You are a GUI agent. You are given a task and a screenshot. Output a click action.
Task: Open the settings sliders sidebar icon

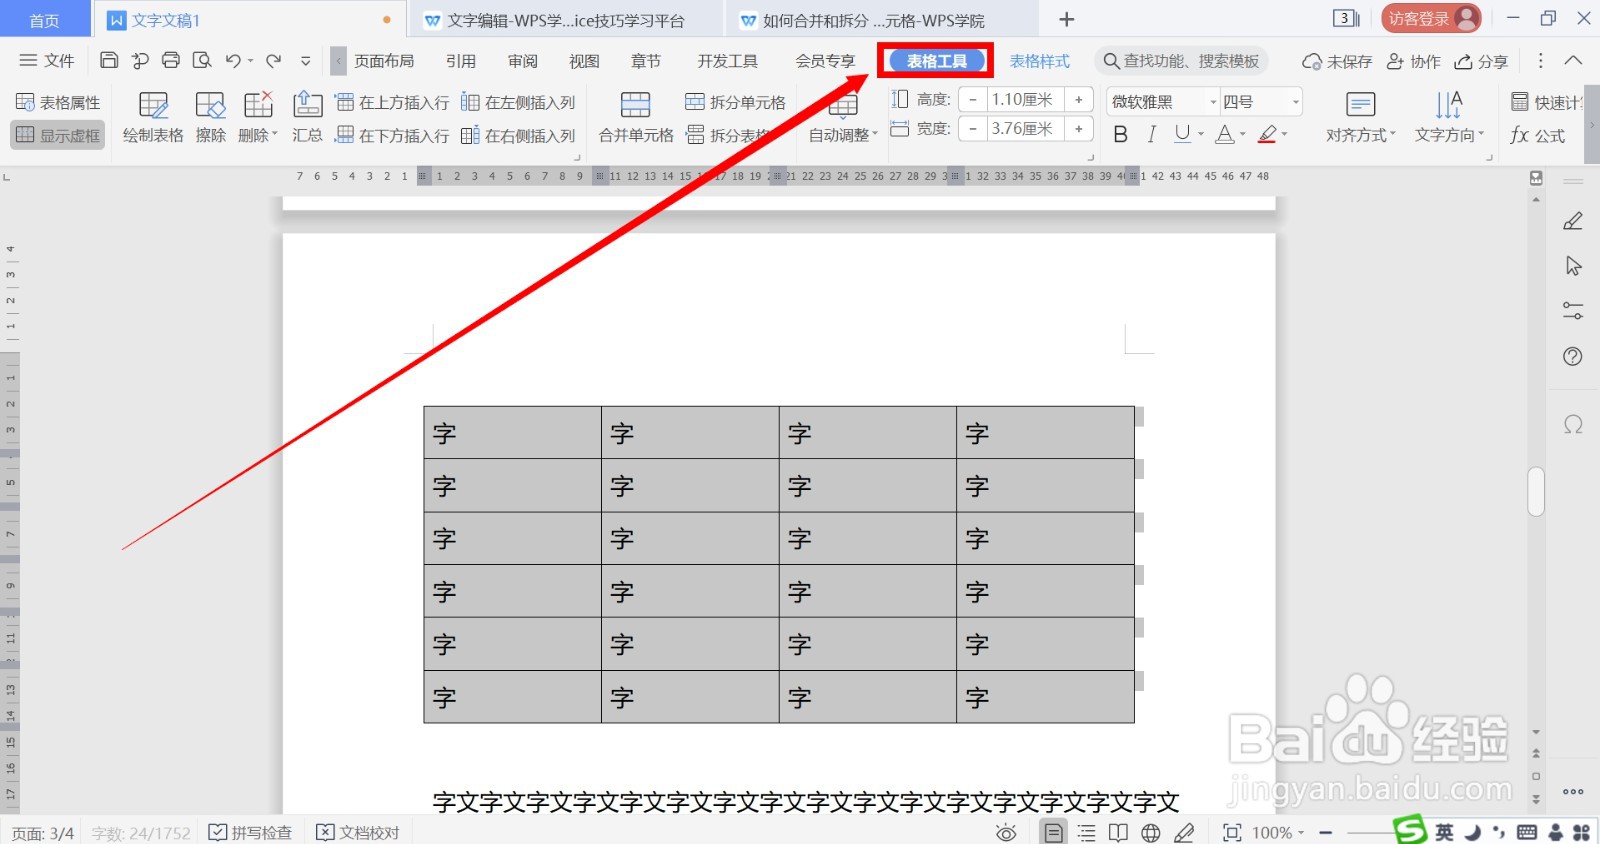pyautogui.click(x=1573, y=311)
